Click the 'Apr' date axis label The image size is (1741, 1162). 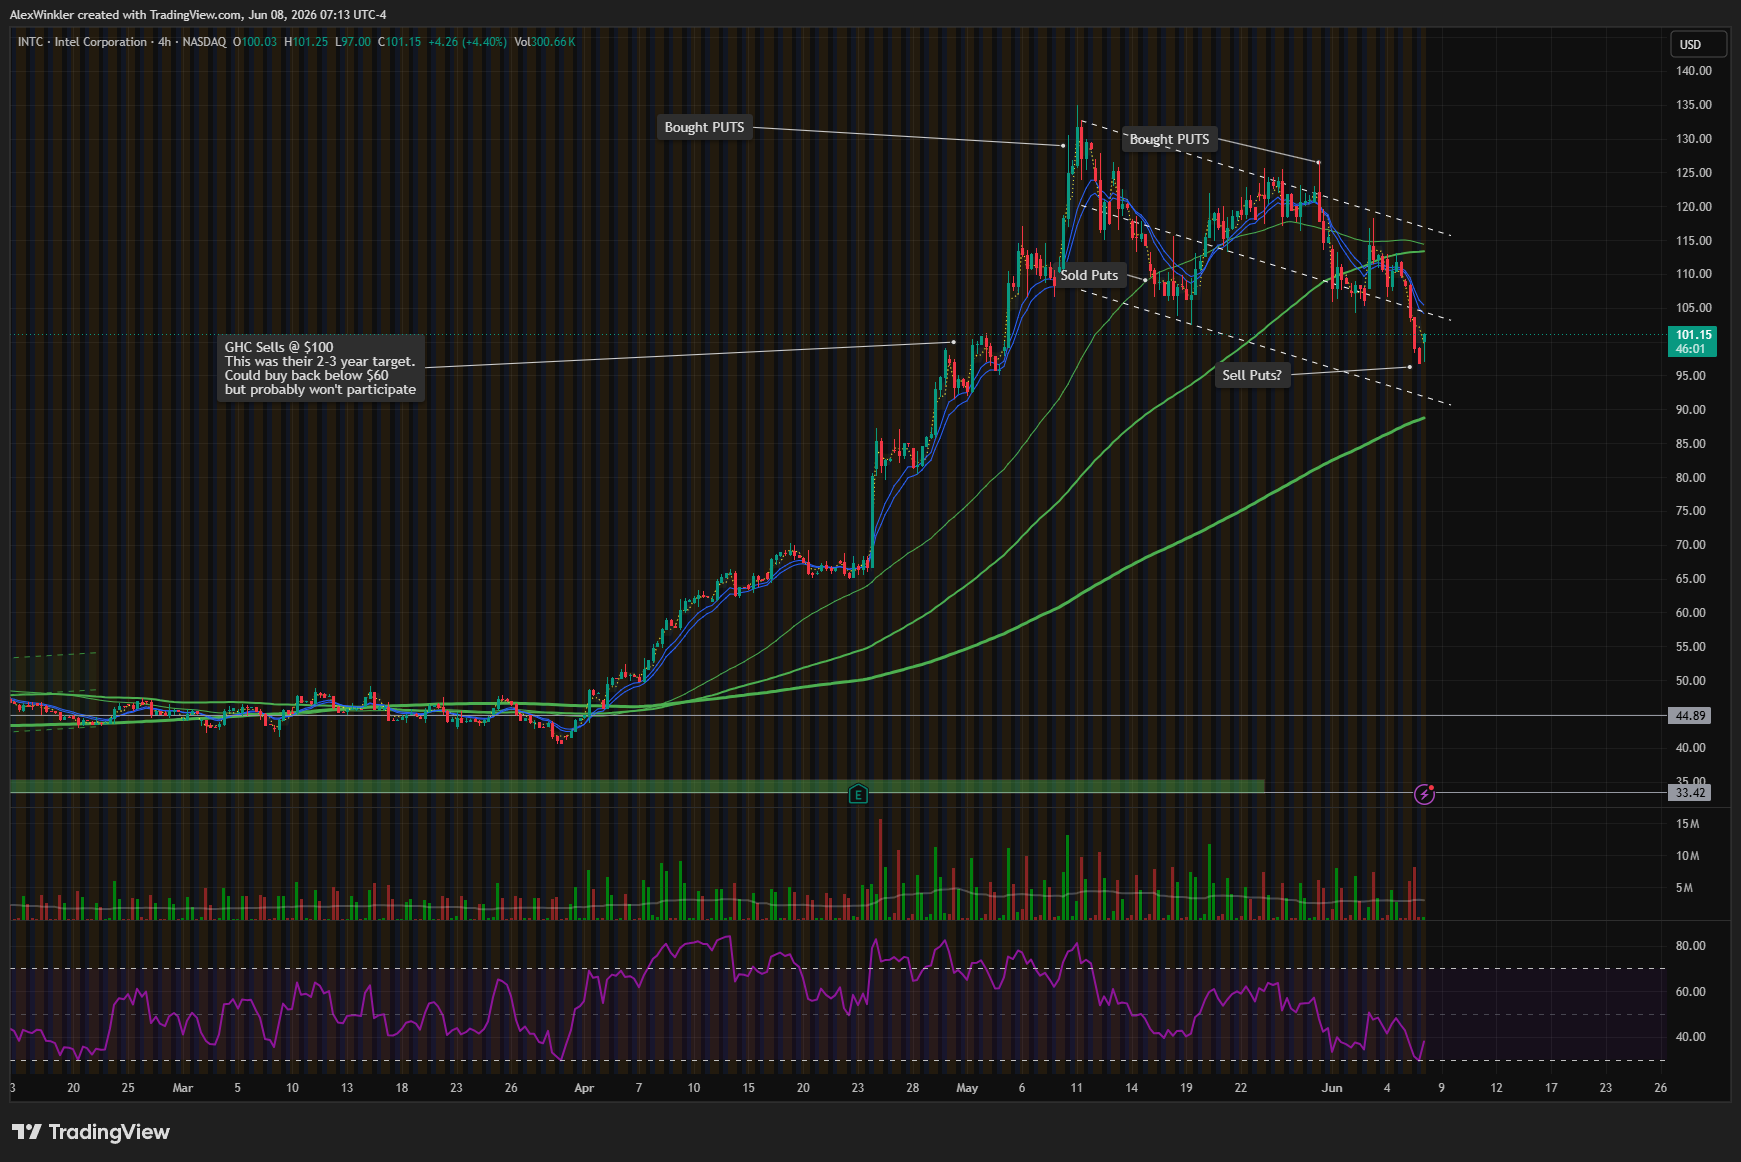pyautogui.click(x=584, y=1088)
